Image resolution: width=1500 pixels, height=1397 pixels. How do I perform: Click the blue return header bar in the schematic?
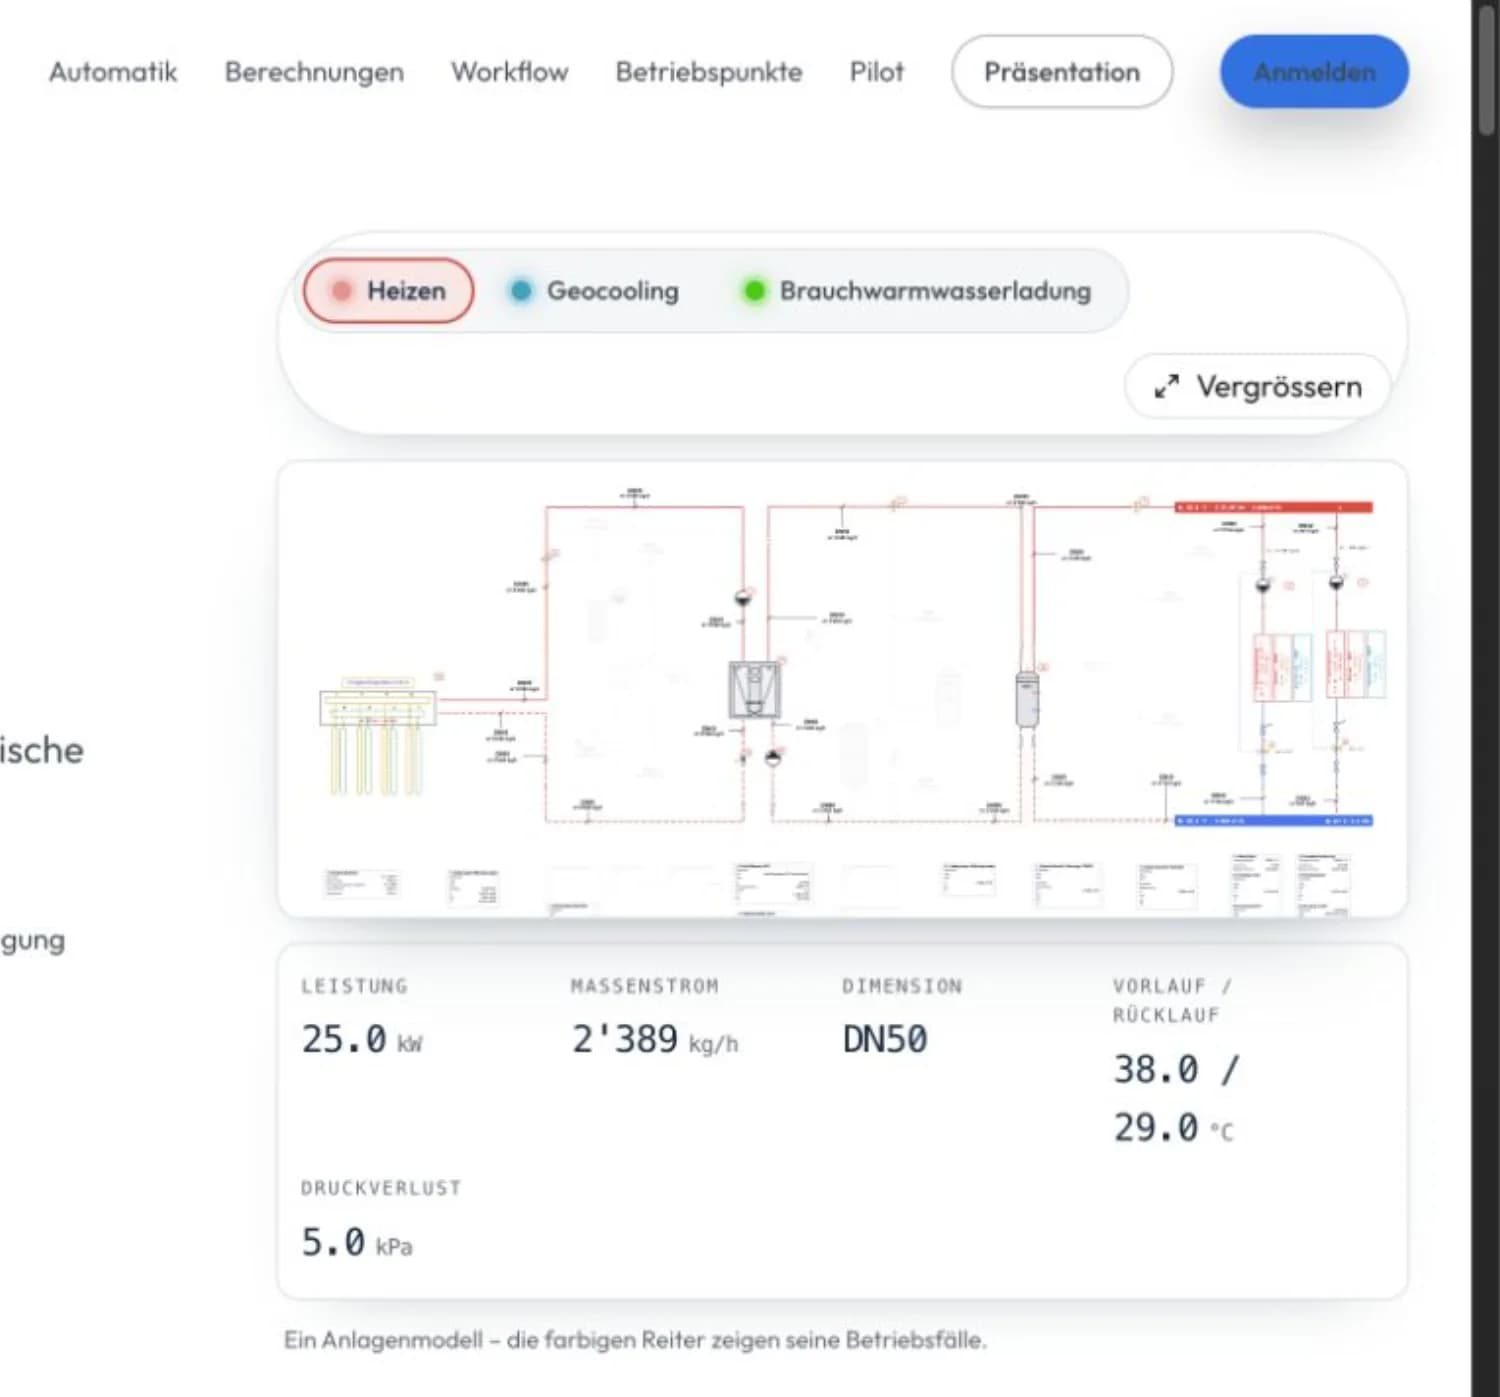point(1273,821)
